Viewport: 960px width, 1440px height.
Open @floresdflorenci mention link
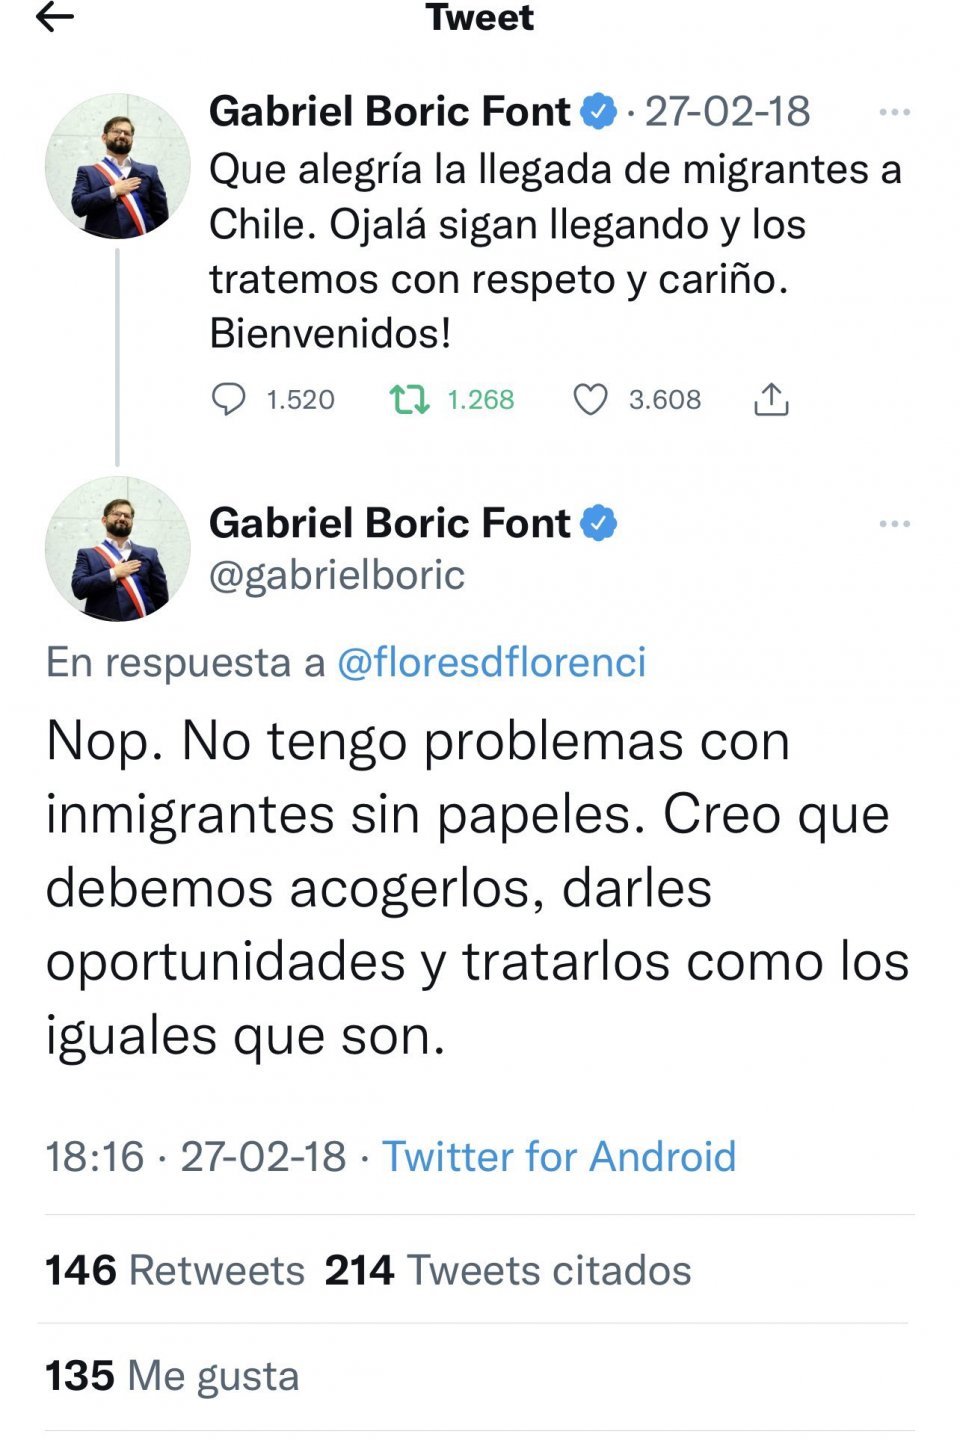tap(491, 662)
